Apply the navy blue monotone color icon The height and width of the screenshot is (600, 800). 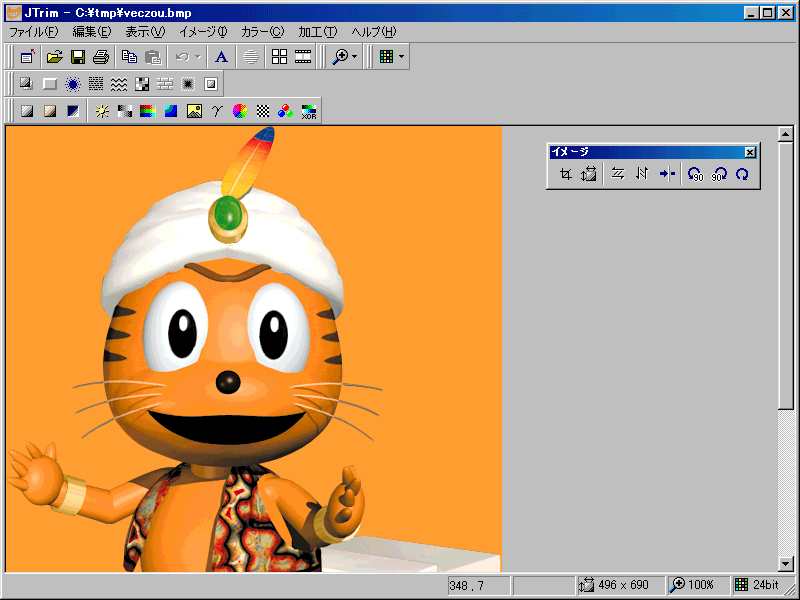pyautogui.click(x=73, y=111)
